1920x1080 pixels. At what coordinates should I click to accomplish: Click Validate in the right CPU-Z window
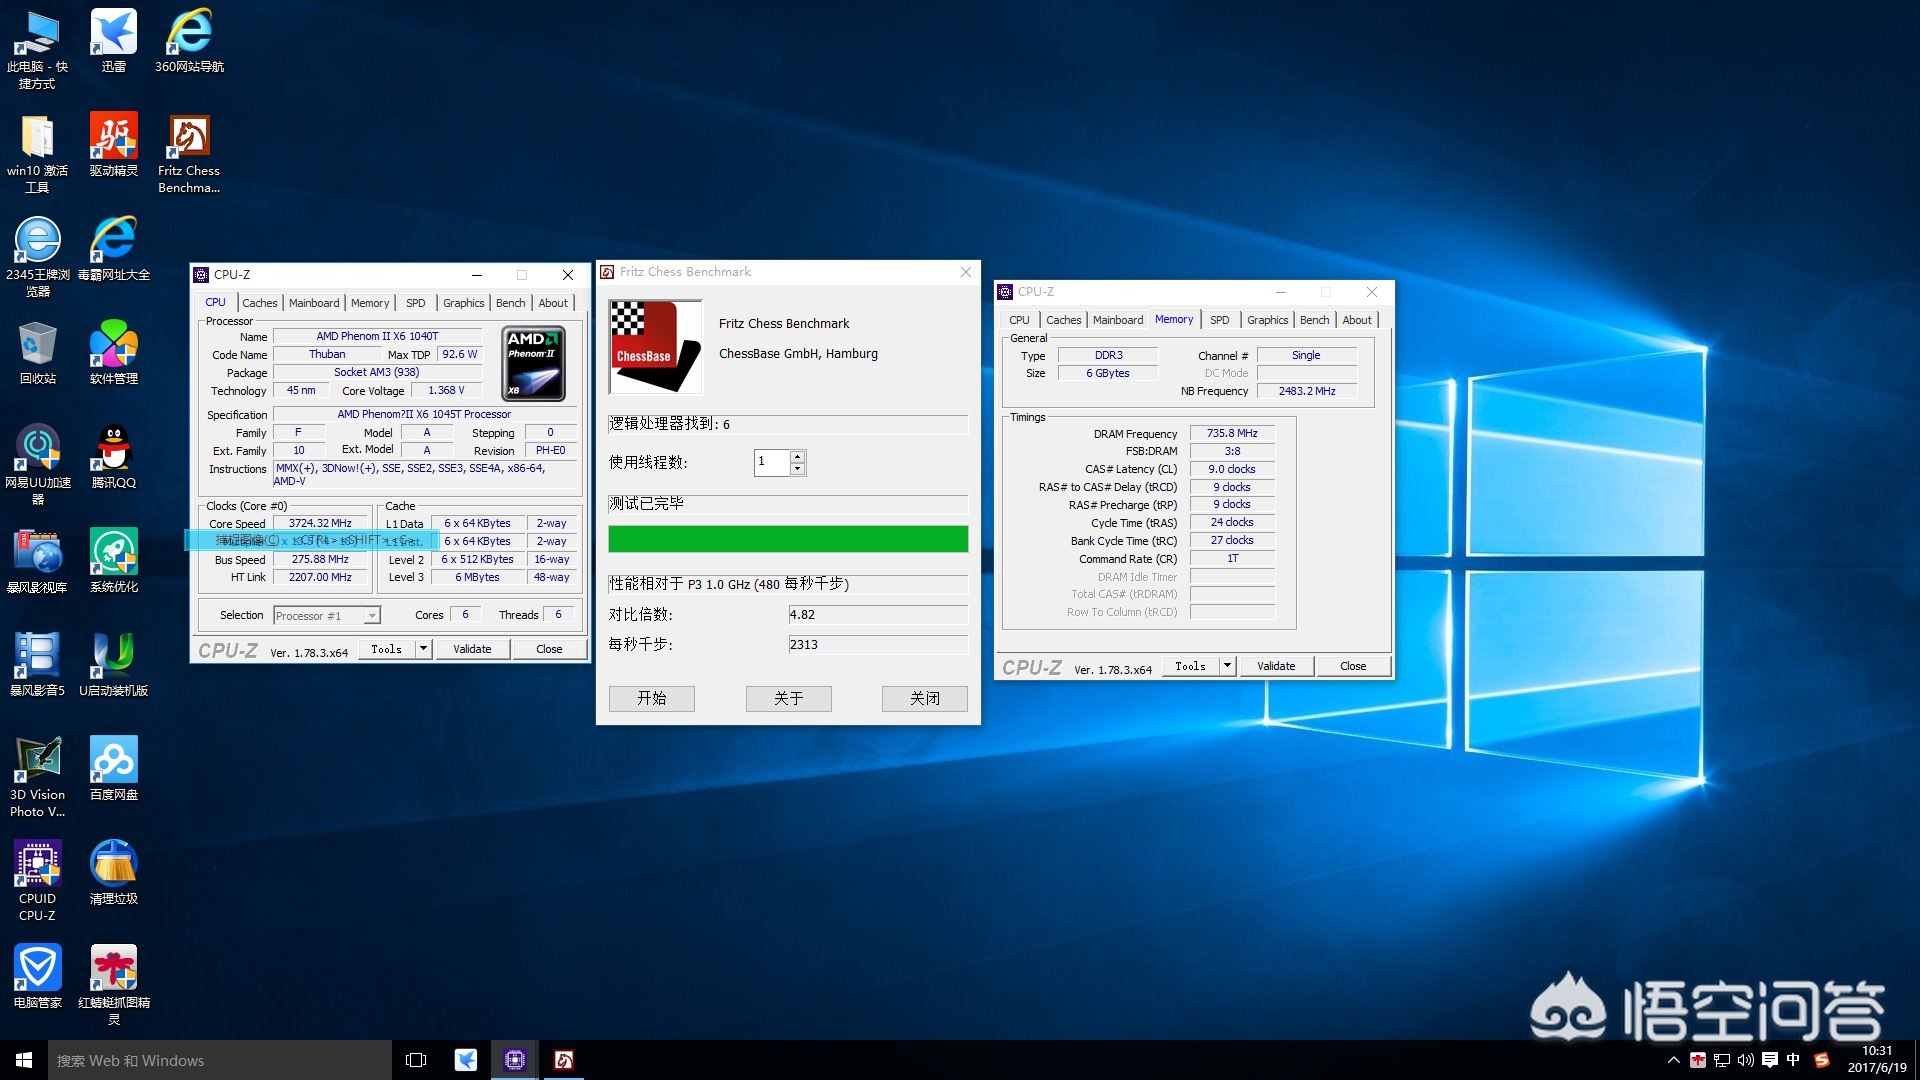pyautogui.click(x=1276, y=666)
